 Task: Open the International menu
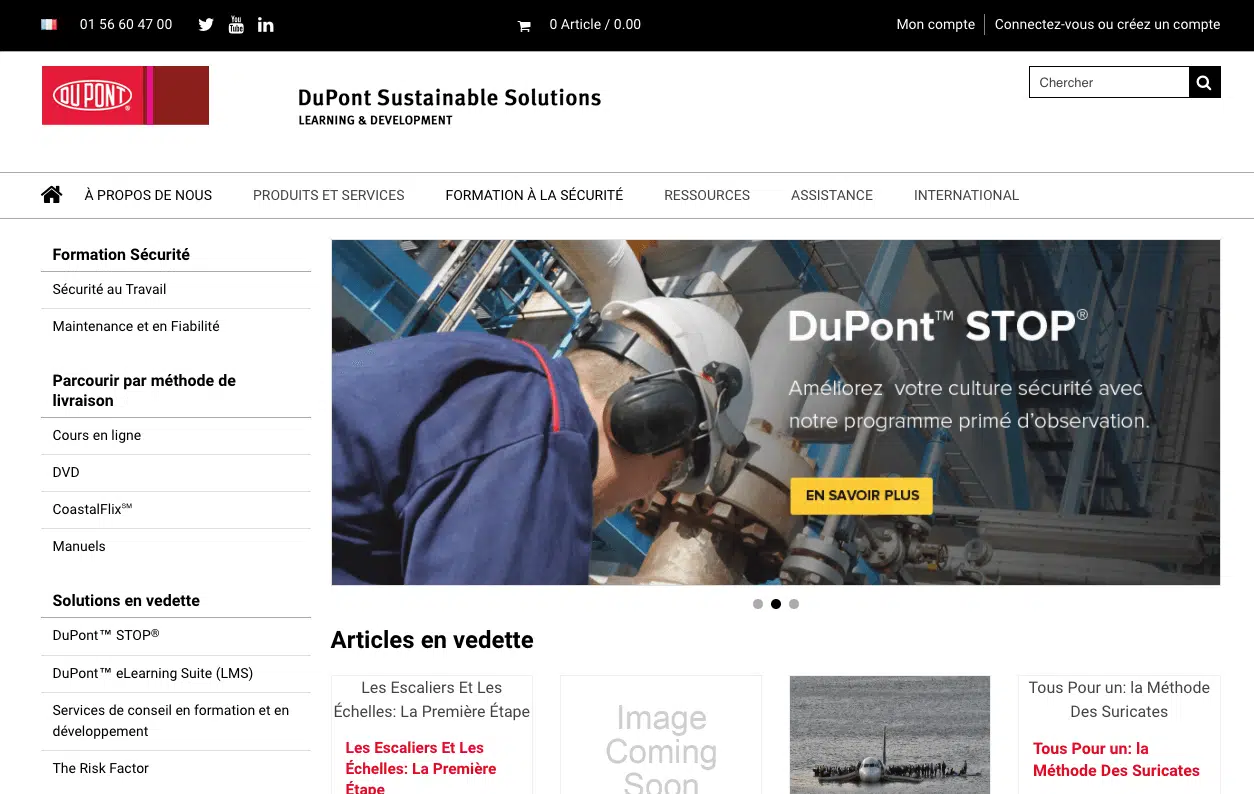[x=966, y=195]
